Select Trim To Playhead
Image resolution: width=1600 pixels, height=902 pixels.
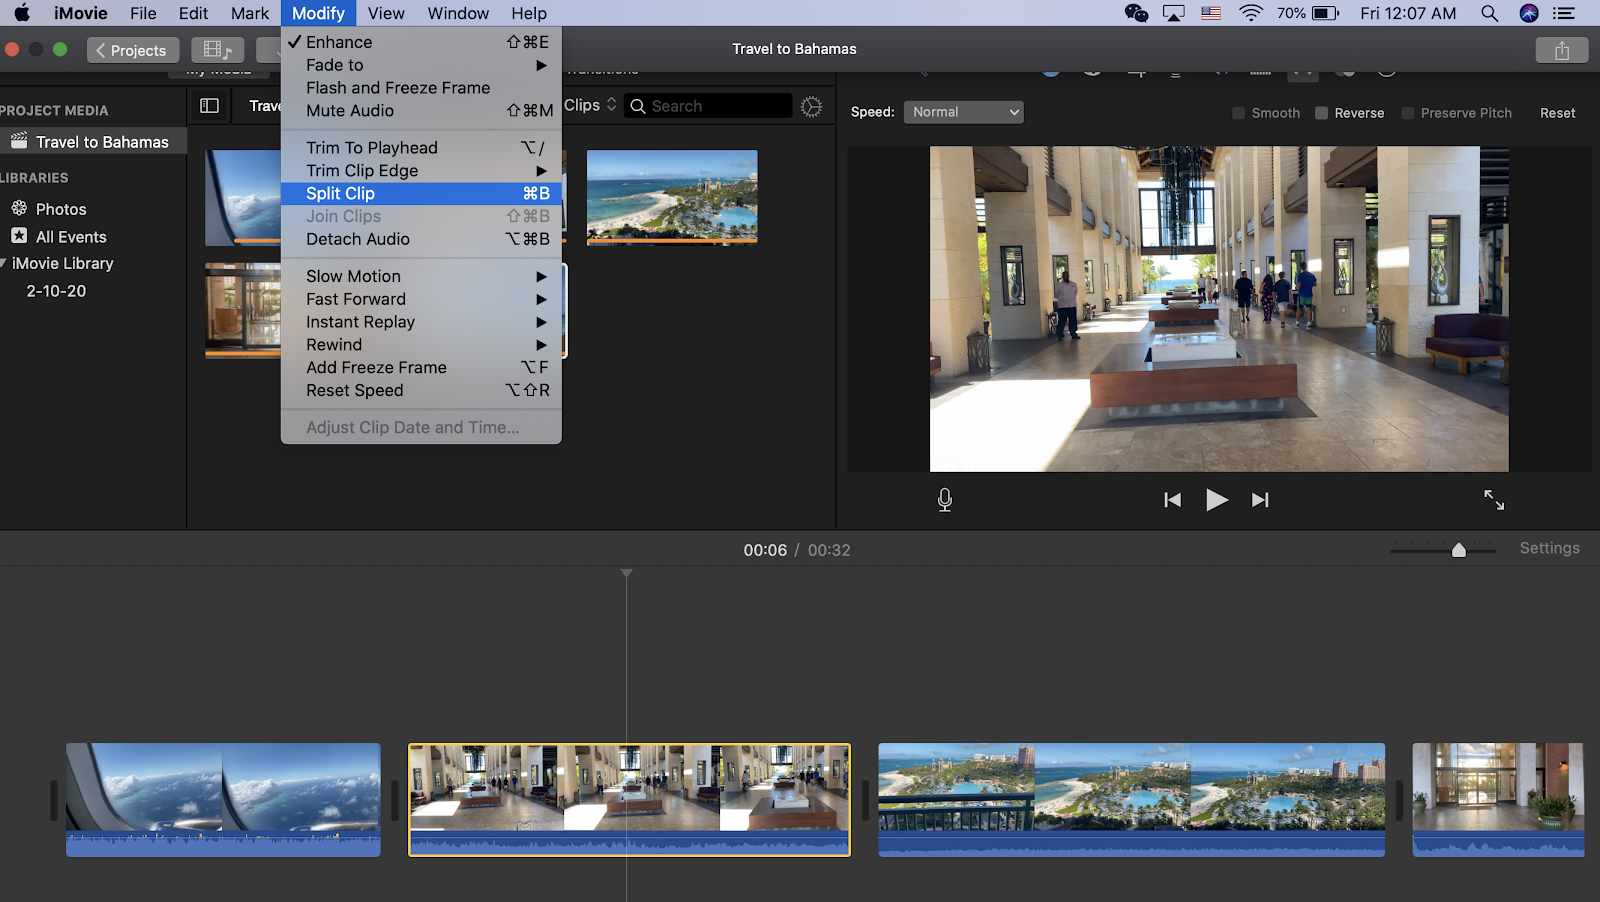tap(421, 148)
